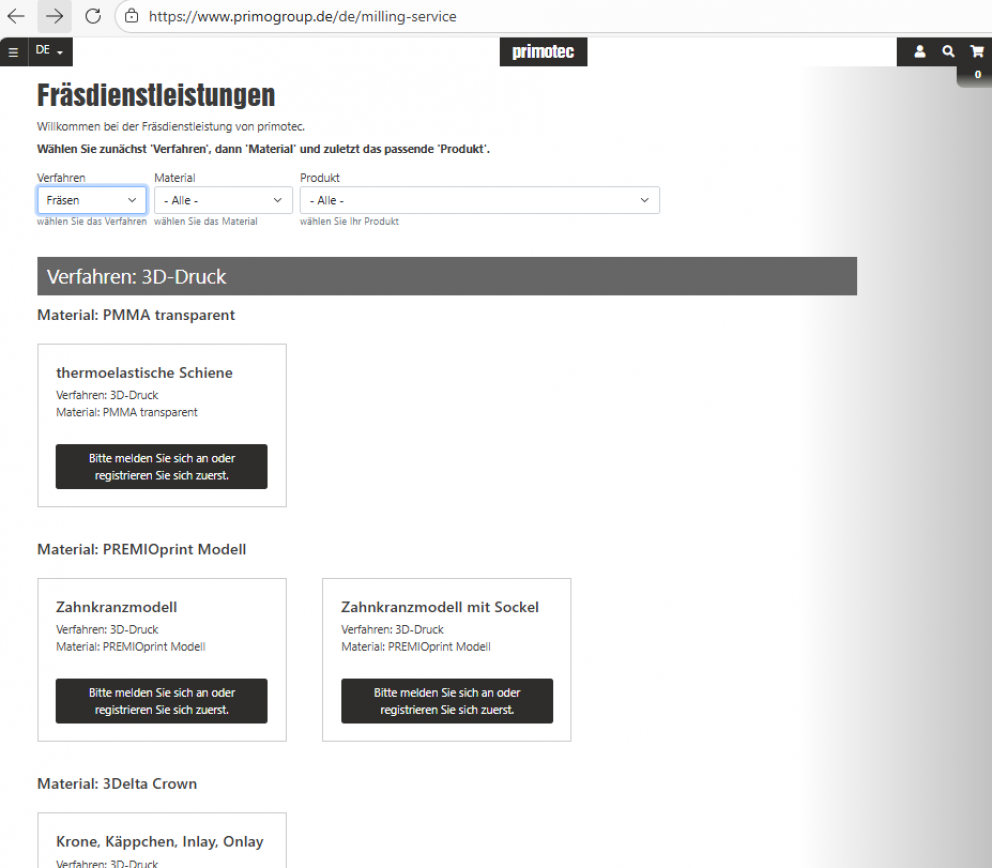Image resolution: width=992 pixels, height=868 pixels.
Task: Go back to the previous page
Action: tap(16, 16)
